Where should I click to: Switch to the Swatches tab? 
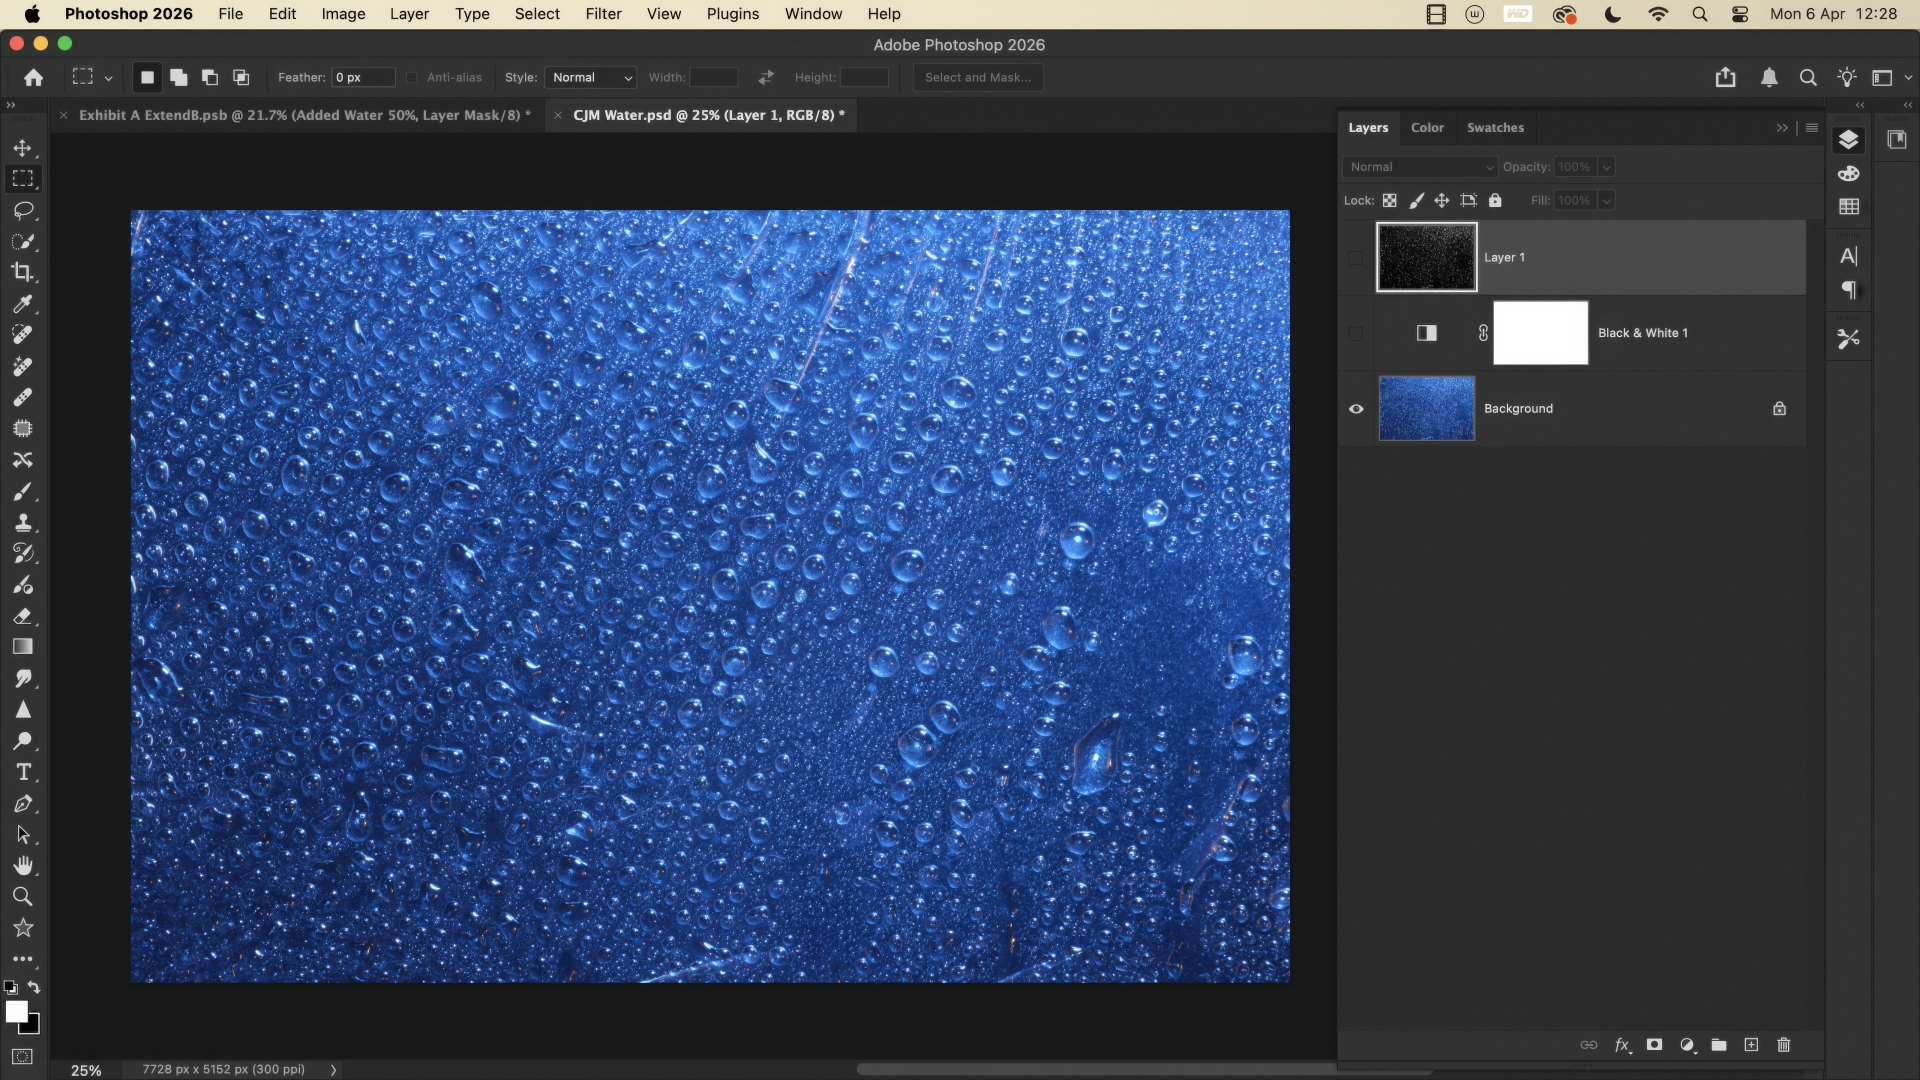point(1495,128)
